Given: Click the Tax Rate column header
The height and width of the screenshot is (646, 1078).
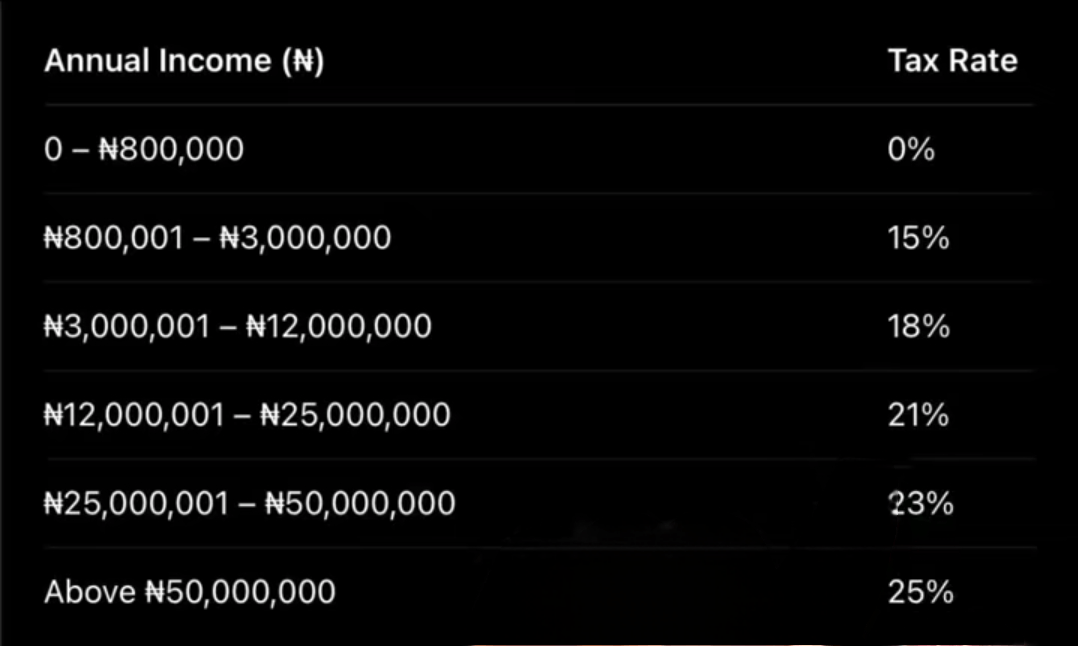Looking at the screenshot, I should (952, 60).
